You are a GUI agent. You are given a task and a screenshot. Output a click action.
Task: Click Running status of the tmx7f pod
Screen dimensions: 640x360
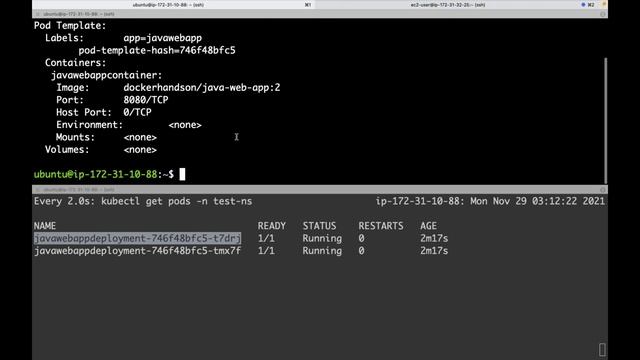pyautogui.click(x=322, y=251)
